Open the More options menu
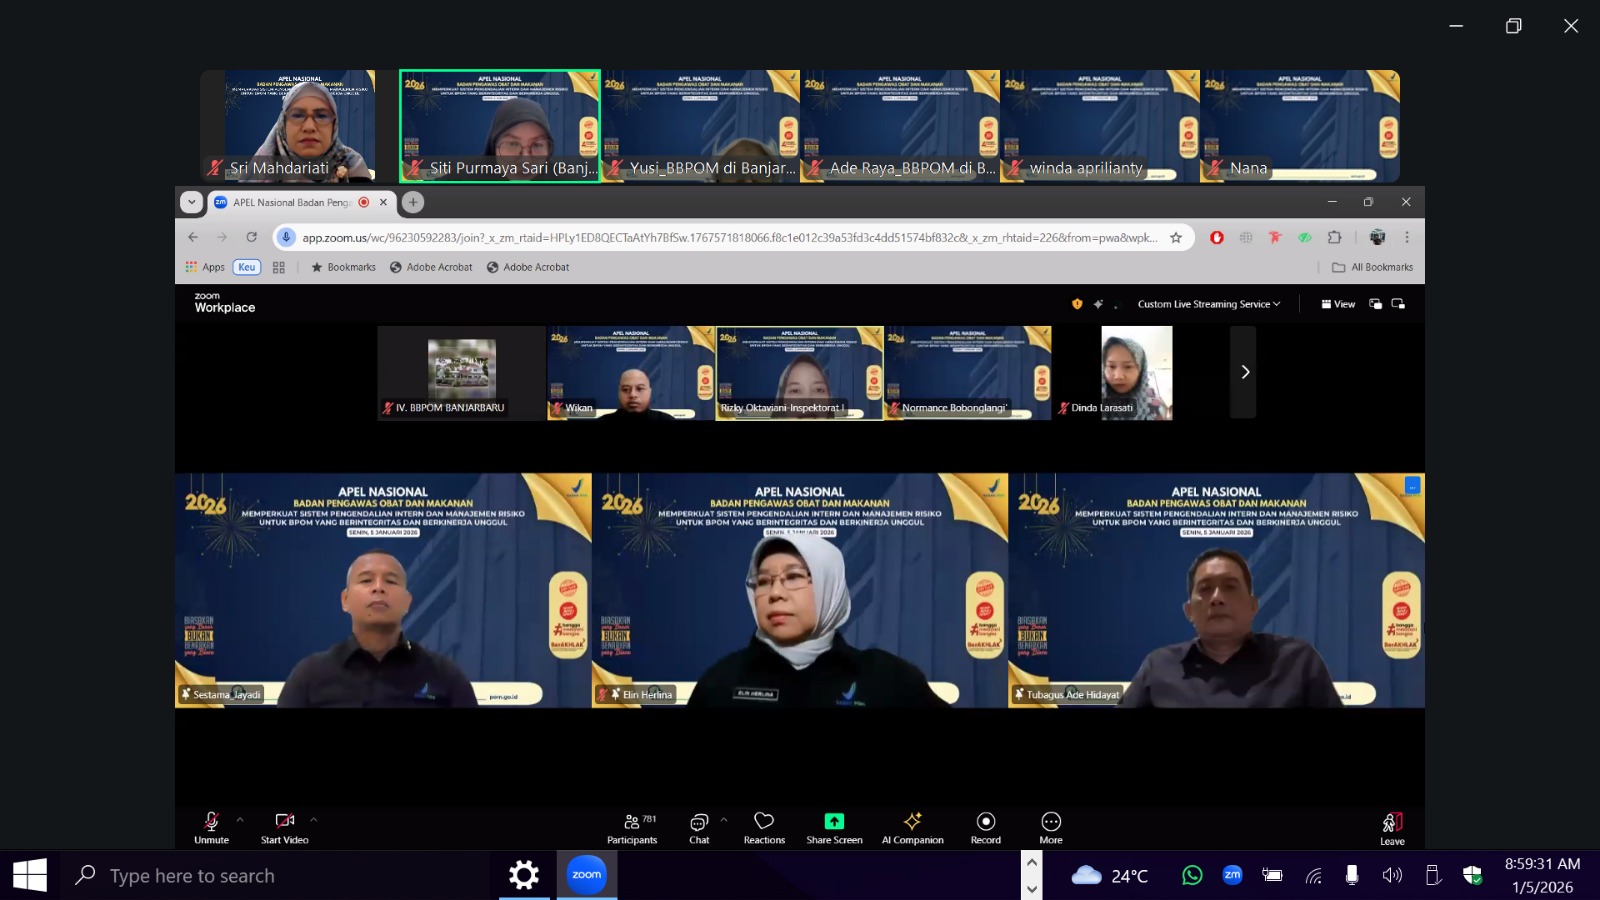Image resolution: width=1600 pixels, height=900 pixels. [x=1051, y=827]
